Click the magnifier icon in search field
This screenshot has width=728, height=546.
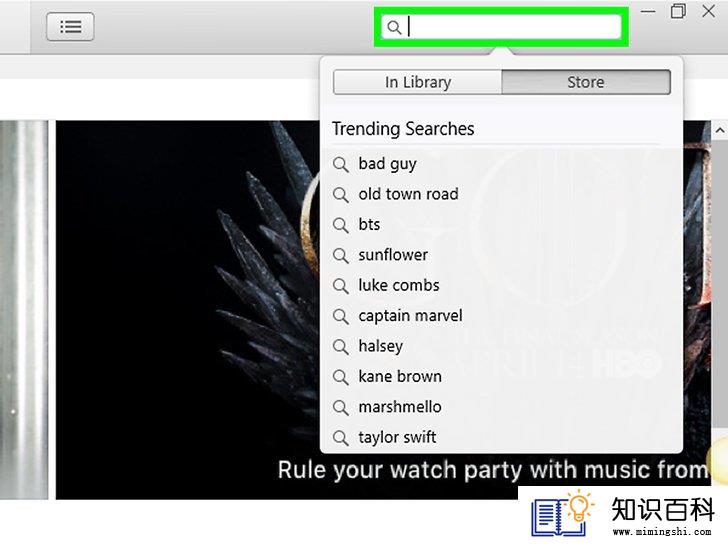click(x=394, y=27)
